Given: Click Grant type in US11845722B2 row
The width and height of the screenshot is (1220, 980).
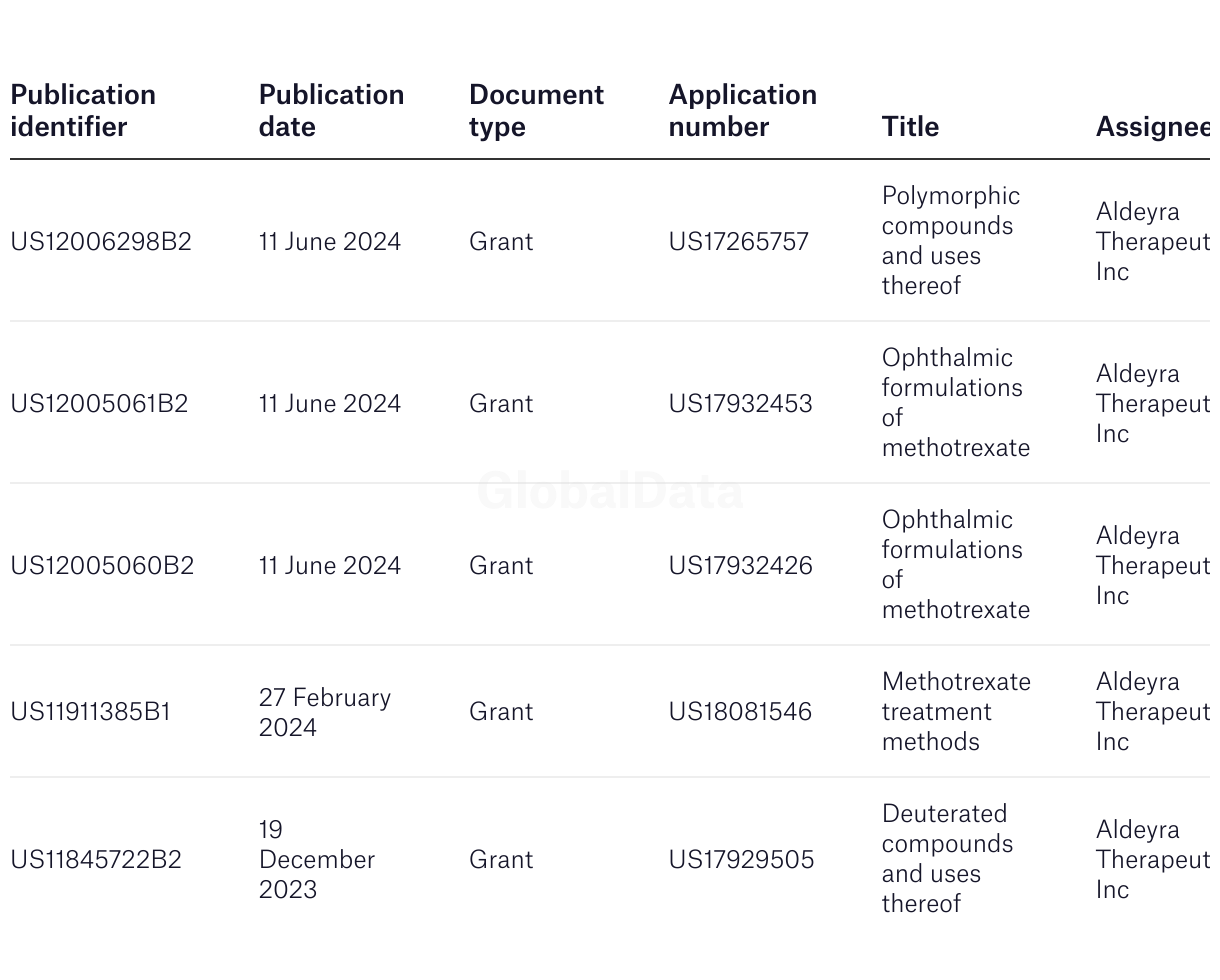Looking at the screenshot, I should [501, 860].
